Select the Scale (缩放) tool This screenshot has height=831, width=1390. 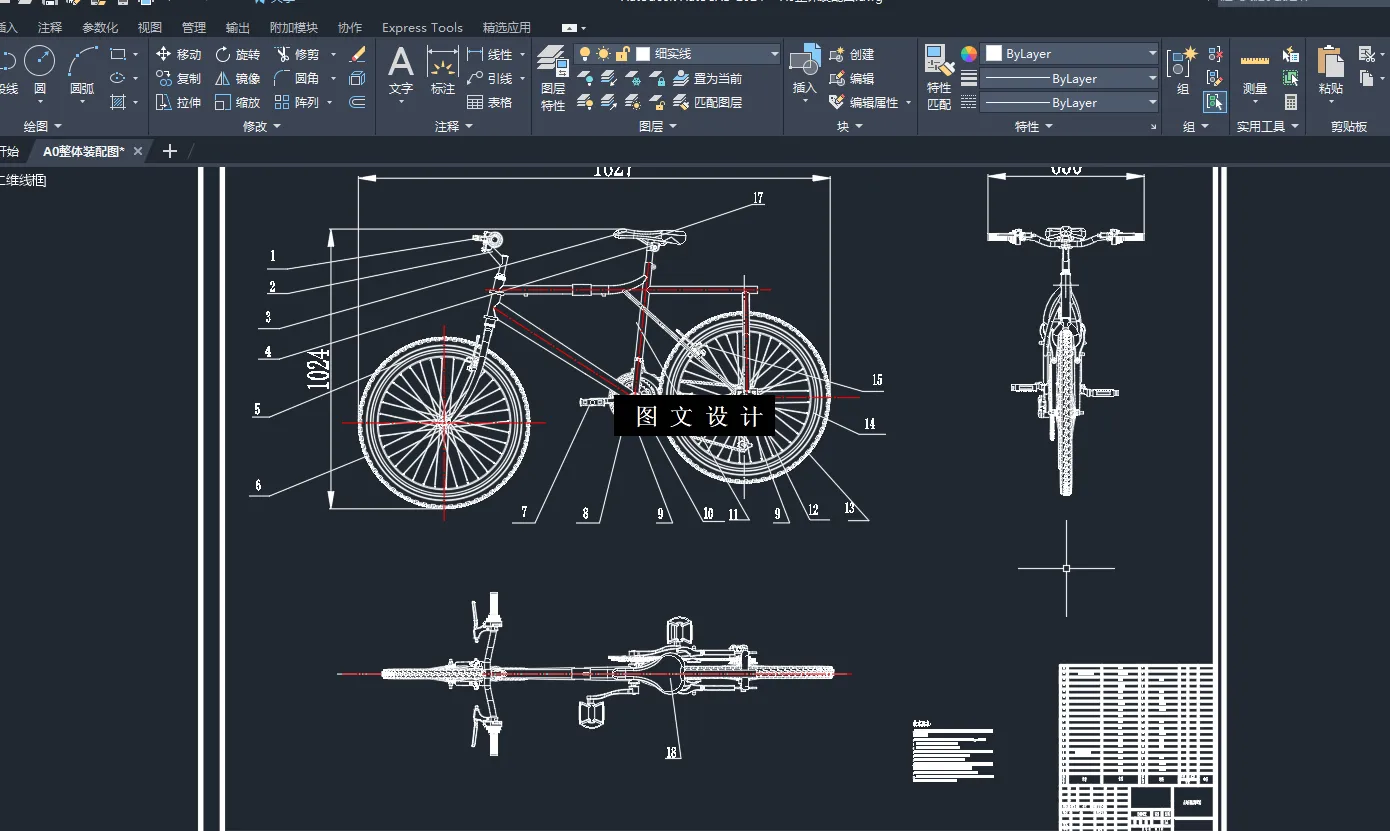coord(238,102)
